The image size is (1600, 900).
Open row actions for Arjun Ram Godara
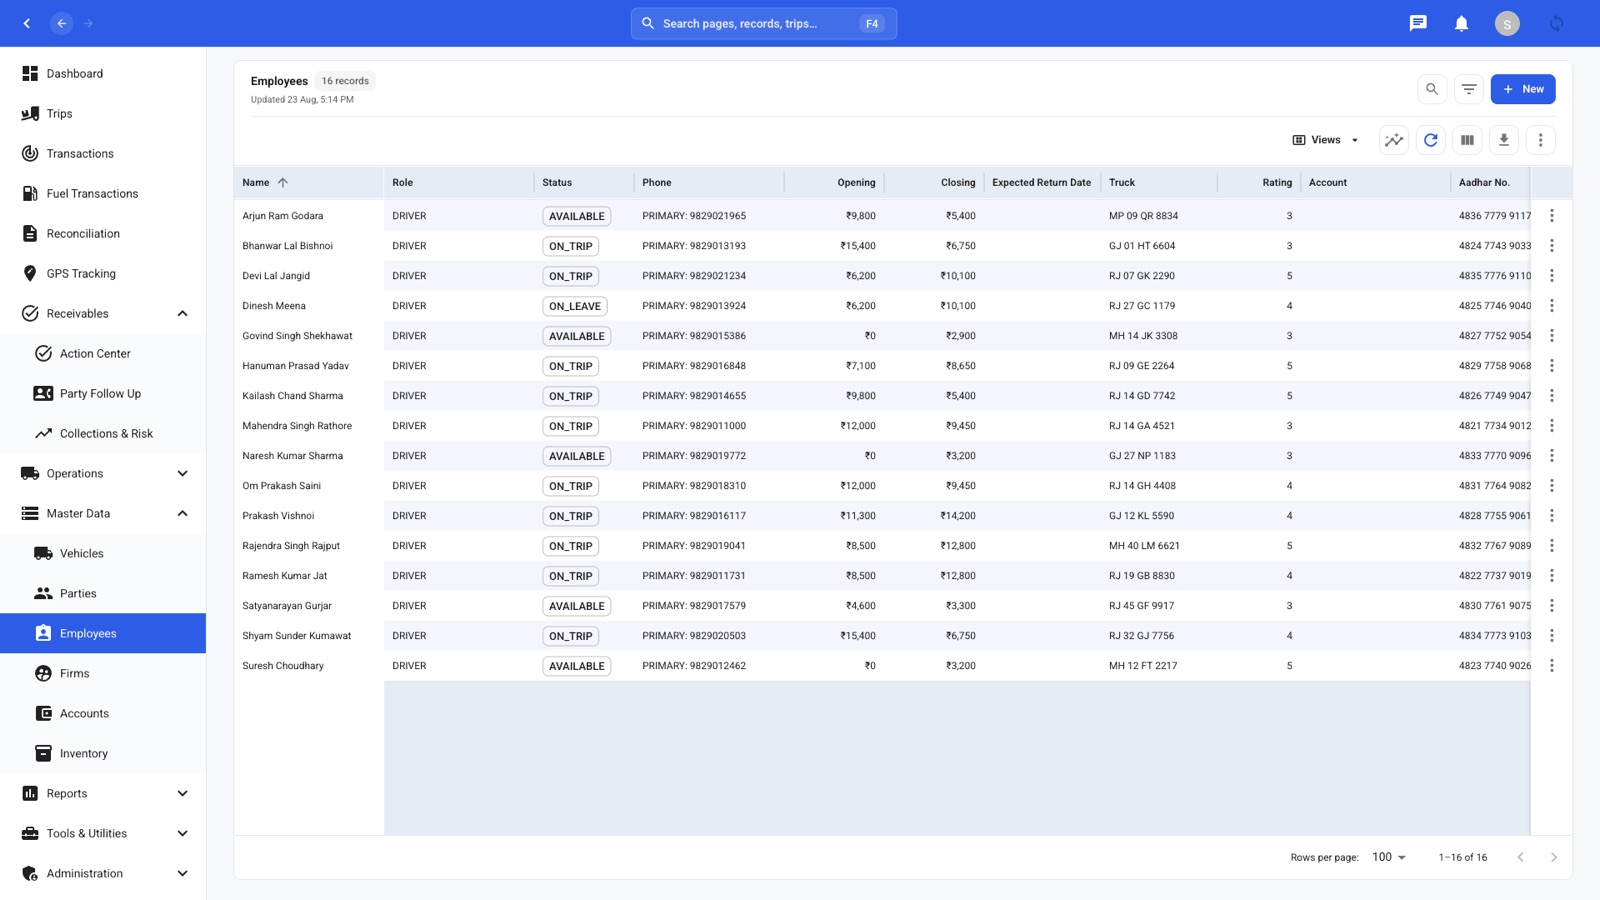[1551, 216]
